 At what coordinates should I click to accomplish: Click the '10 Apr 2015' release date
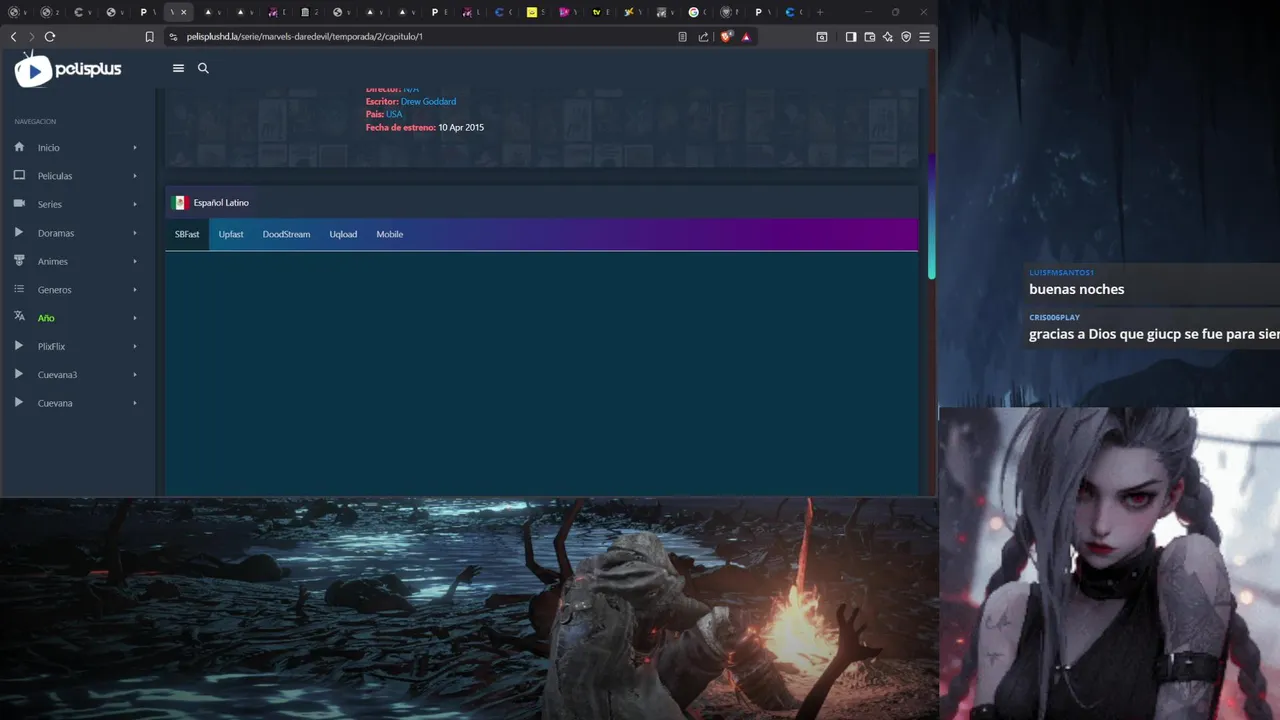click(x=461, y=128)
